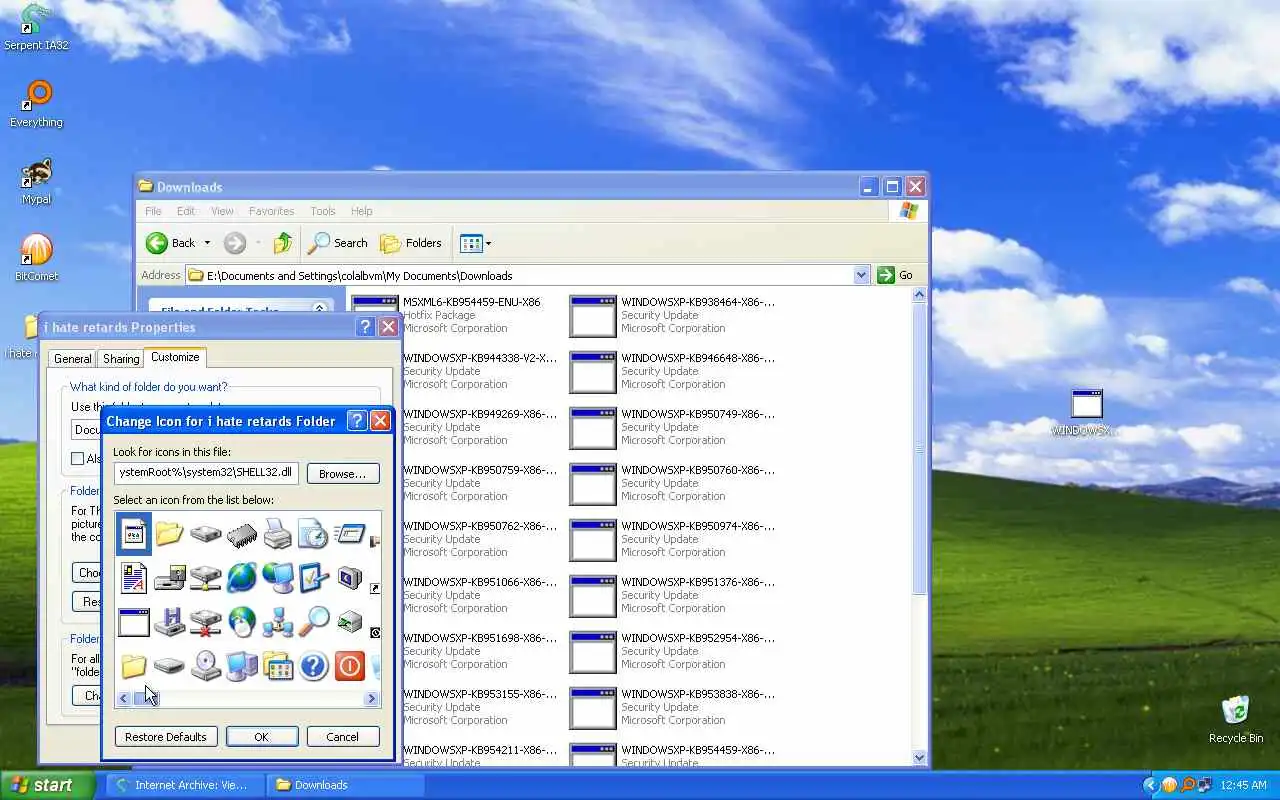Click the icon file path field
Image resolution: width=1280 pixels, height=800 pixels.
[x=206, y=473]
